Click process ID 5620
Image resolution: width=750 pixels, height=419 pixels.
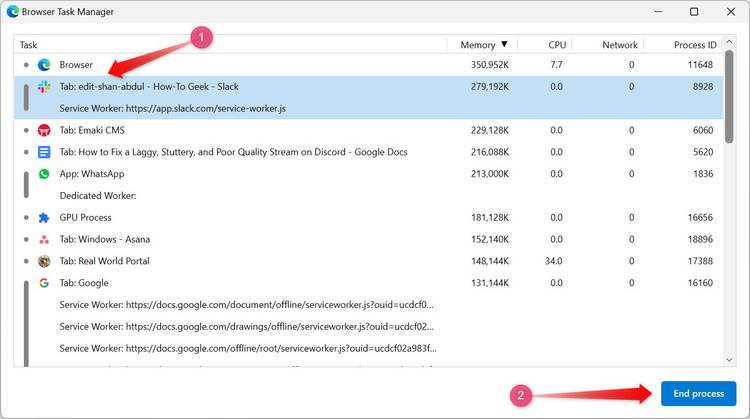703,152
